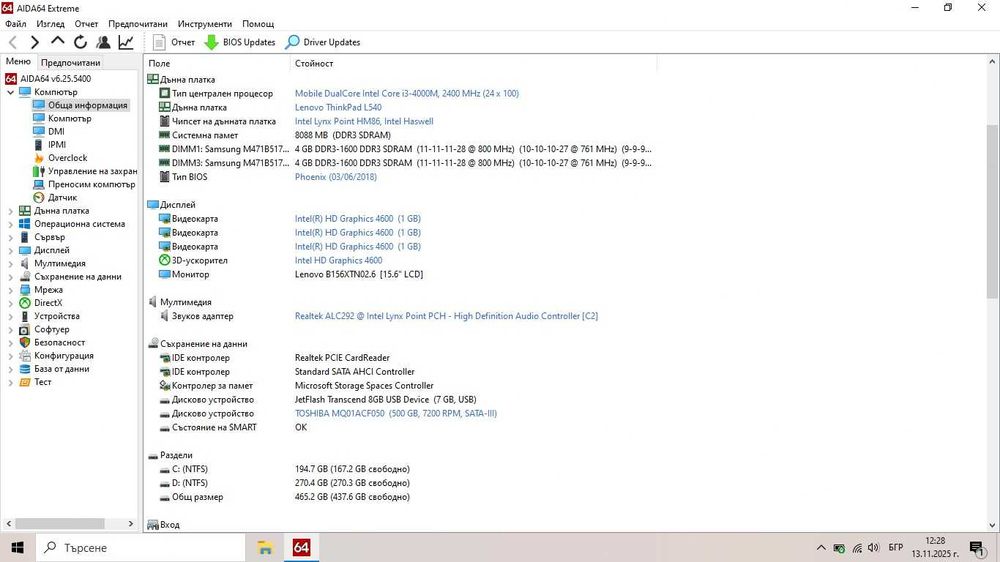Refresh the page with the circular arrow icon
This screenshot has width=1000, height=562.
(80, 42)
